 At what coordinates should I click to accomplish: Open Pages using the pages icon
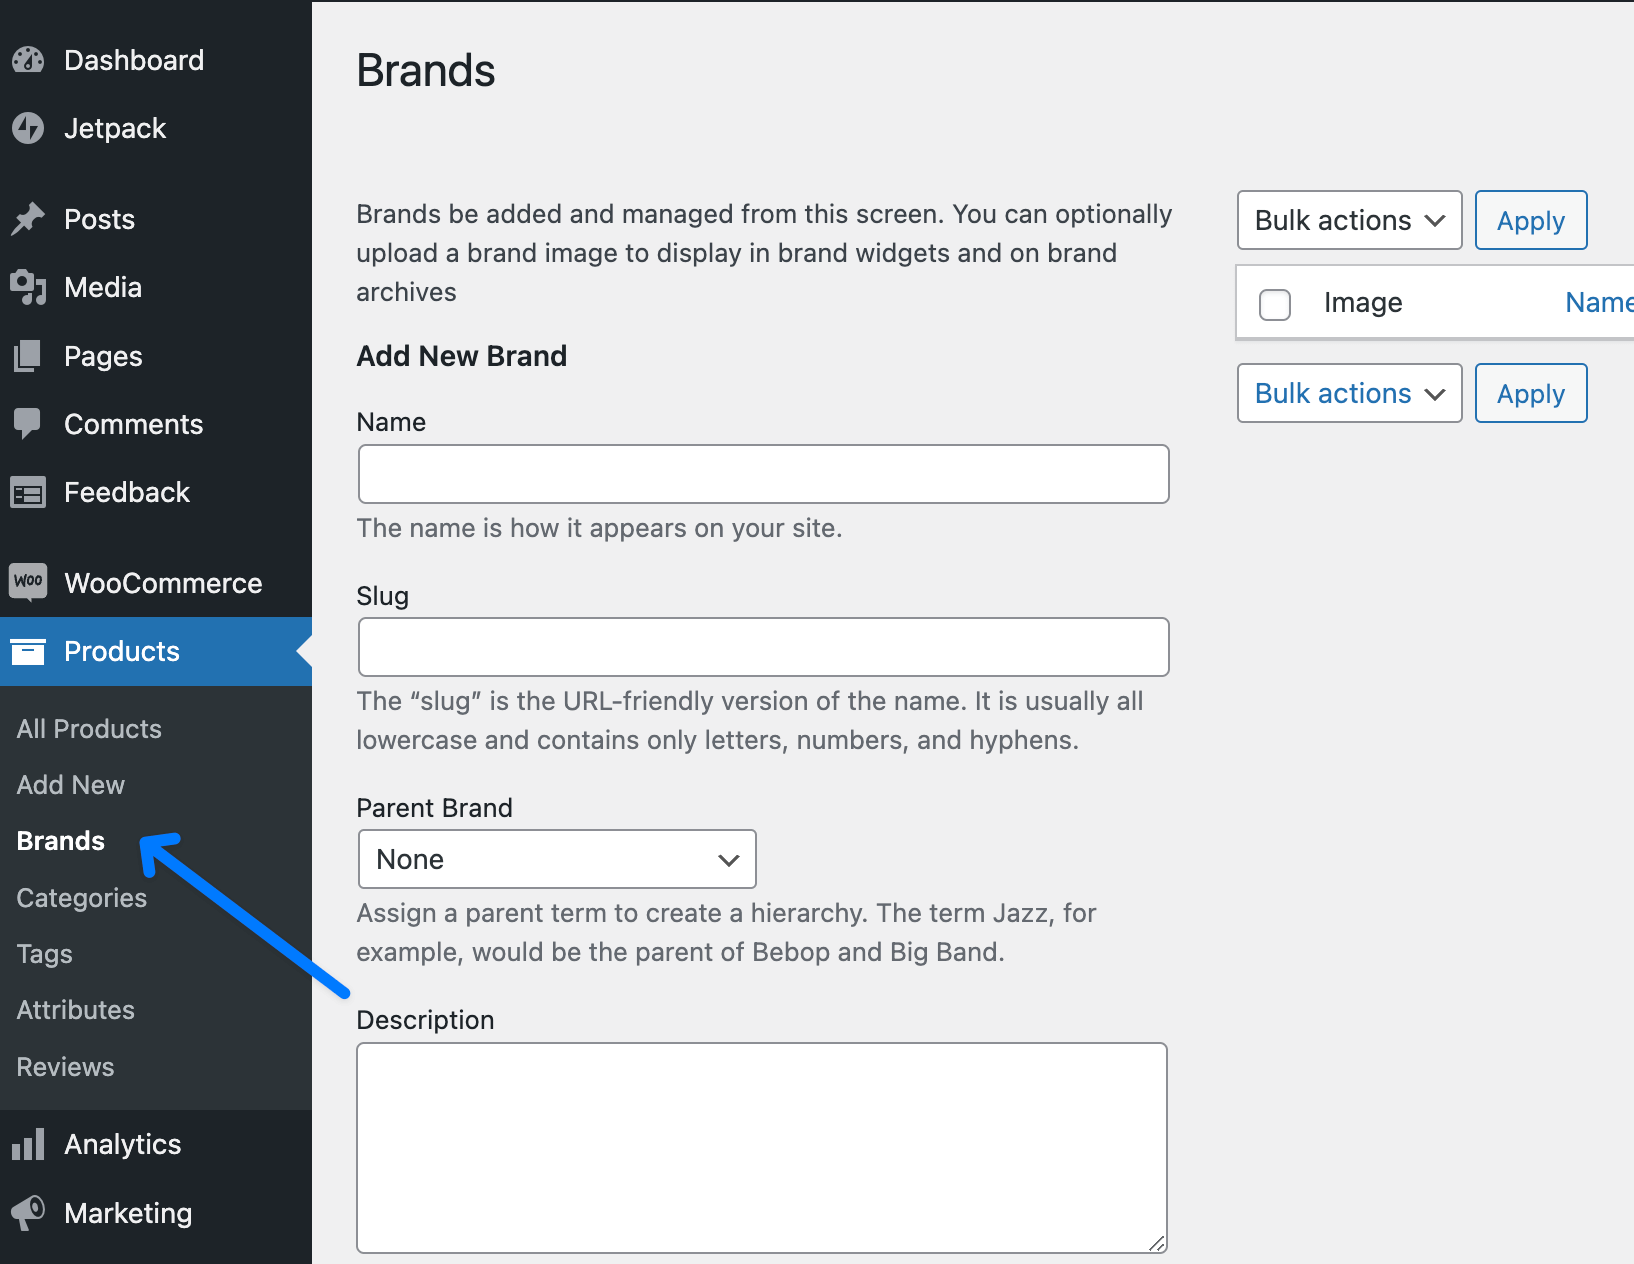coord(28,356)
